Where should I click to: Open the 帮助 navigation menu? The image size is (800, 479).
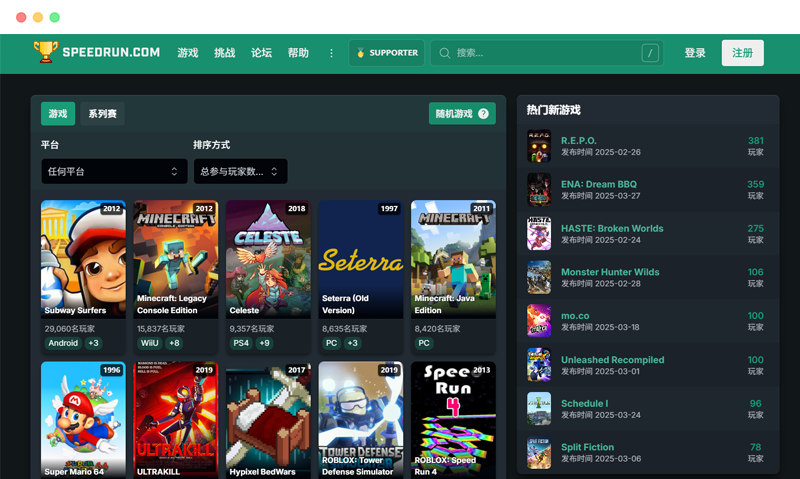pyautogui.click(x=298, y=53)
